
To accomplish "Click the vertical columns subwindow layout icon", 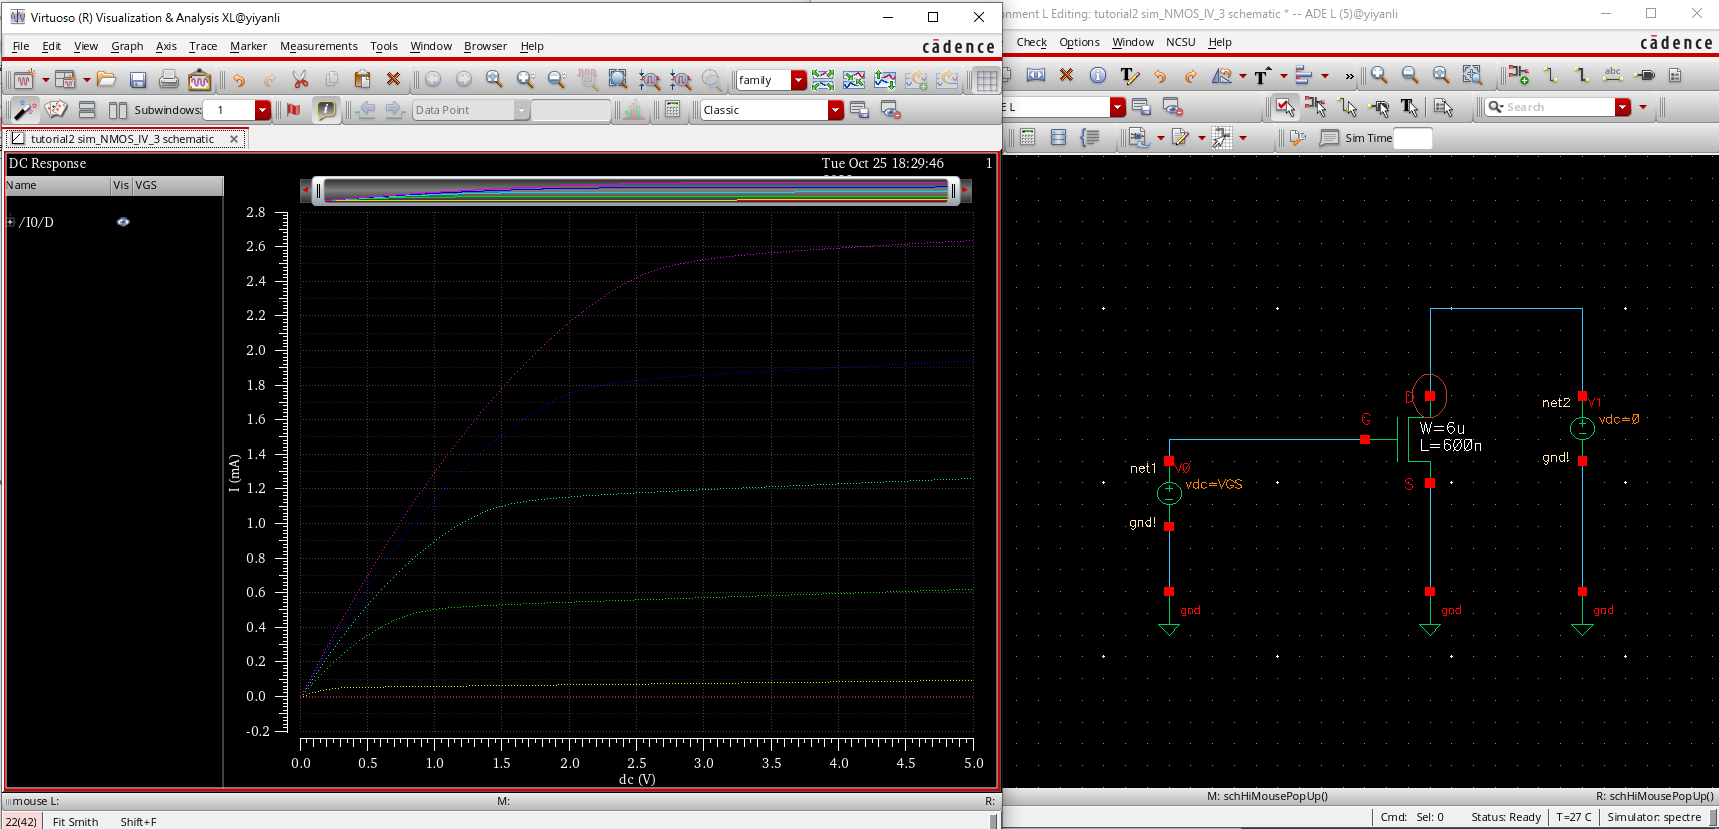I will pos(117,110).
